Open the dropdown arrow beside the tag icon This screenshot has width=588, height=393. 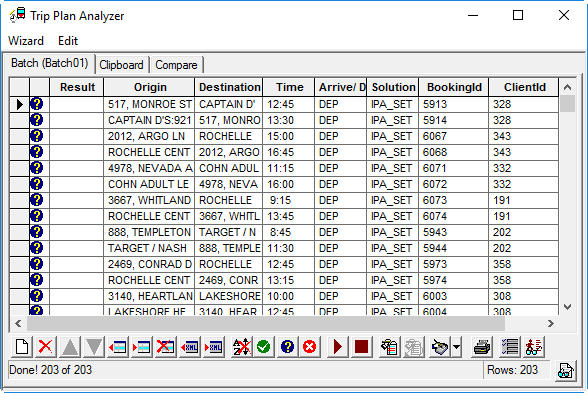coord(456,347)
